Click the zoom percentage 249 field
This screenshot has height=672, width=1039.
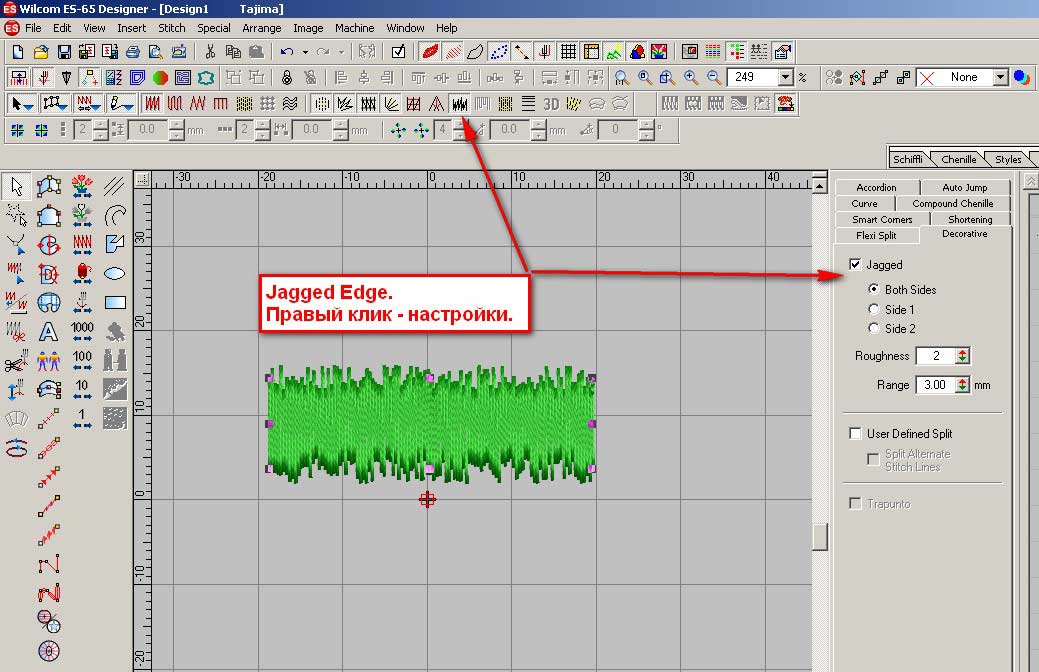(753, 78)
